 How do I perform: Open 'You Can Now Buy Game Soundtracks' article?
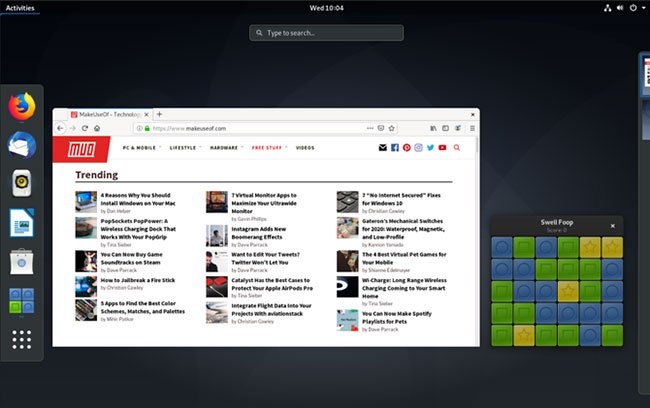[132, 258]
